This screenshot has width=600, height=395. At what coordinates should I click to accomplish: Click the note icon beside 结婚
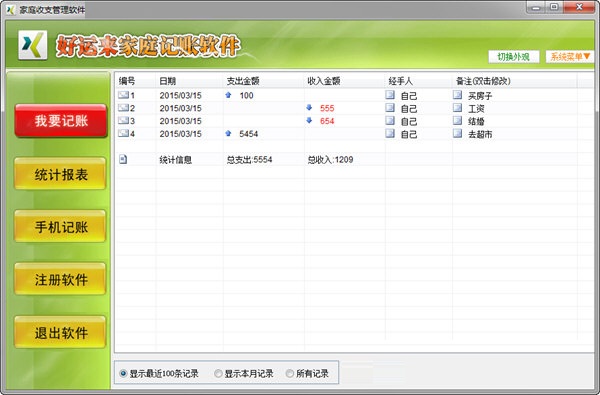click(x=457, y=121)
